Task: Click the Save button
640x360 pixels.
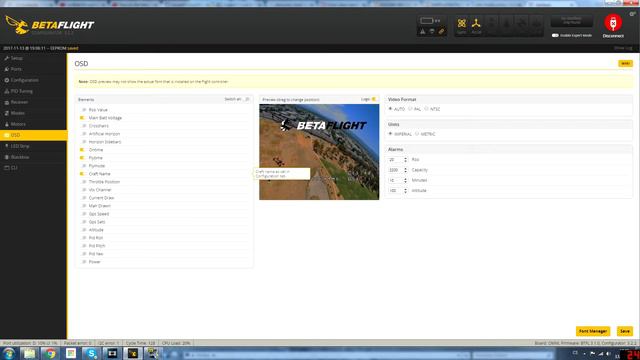Action: click(x=625, y=331)
